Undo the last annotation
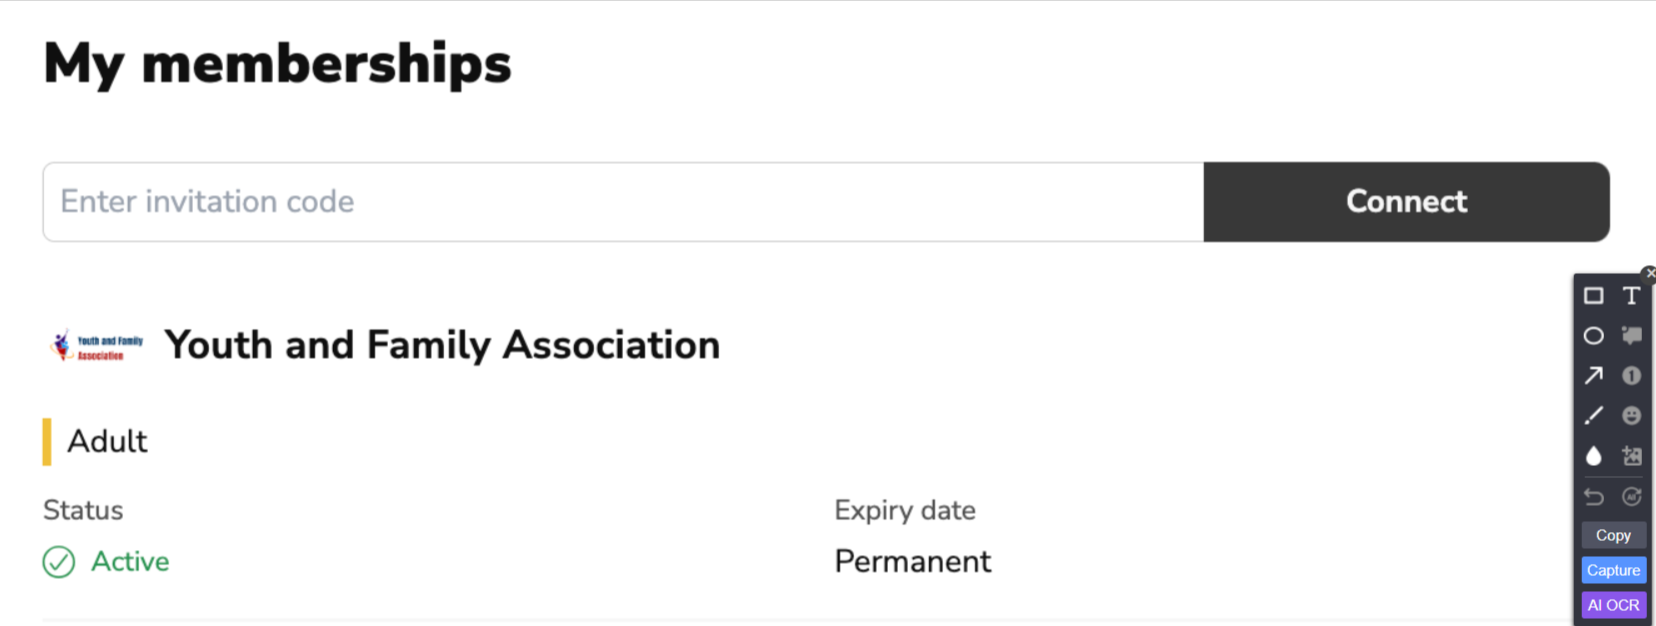The image size is (1656, 626). tap(1594, 497)
